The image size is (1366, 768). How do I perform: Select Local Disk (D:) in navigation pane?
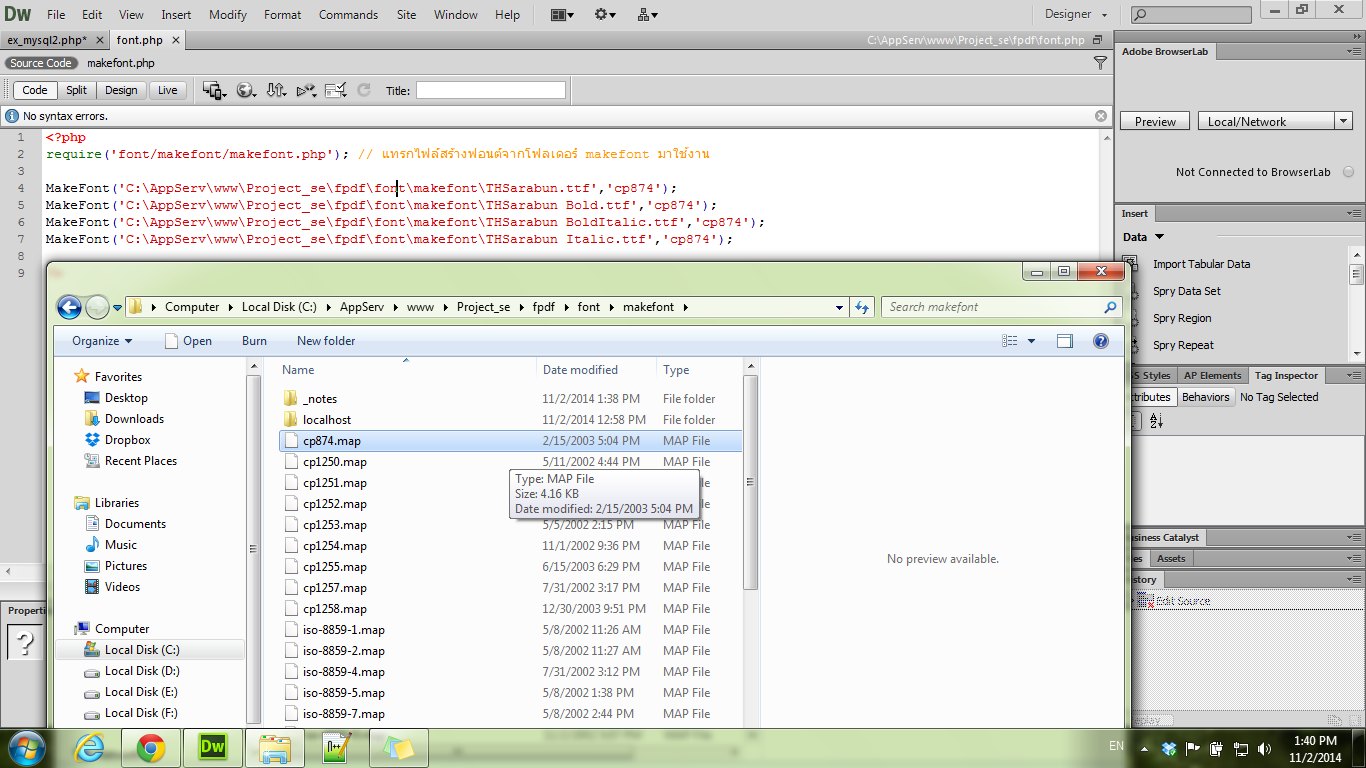[142, 671]
